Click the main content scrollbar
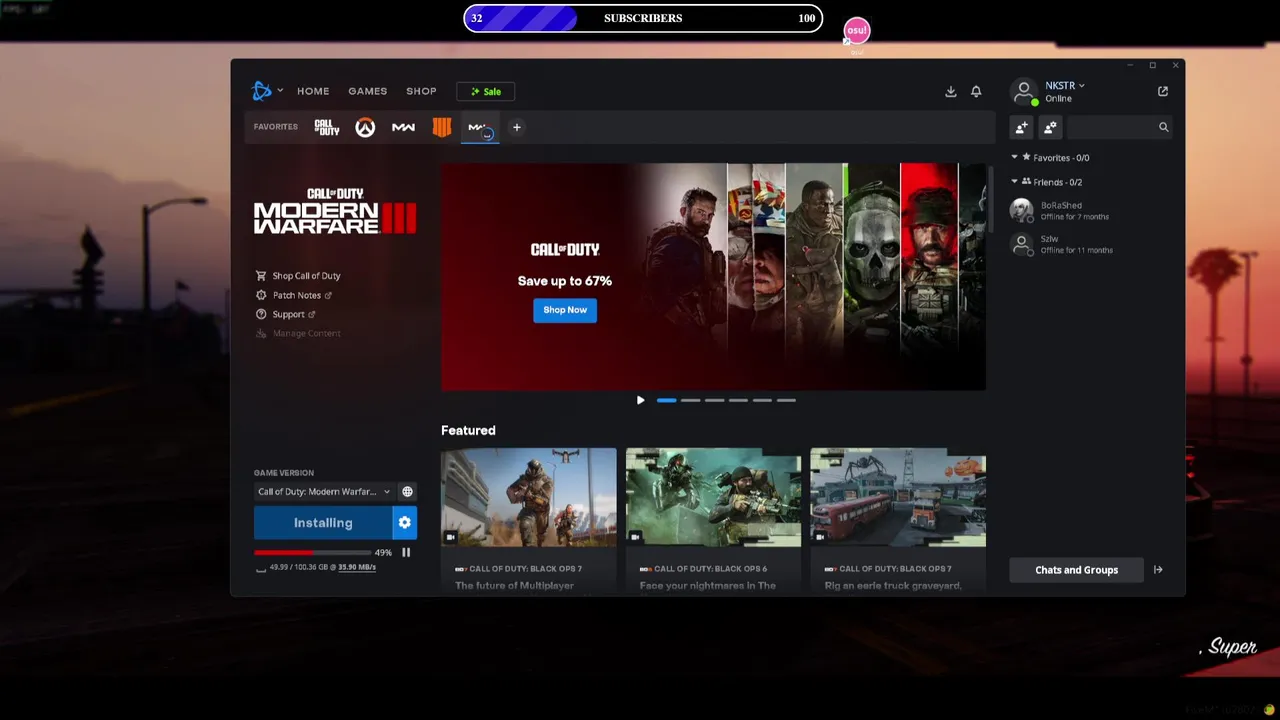Screen dimensions: 1280x720 pos(990,200)
